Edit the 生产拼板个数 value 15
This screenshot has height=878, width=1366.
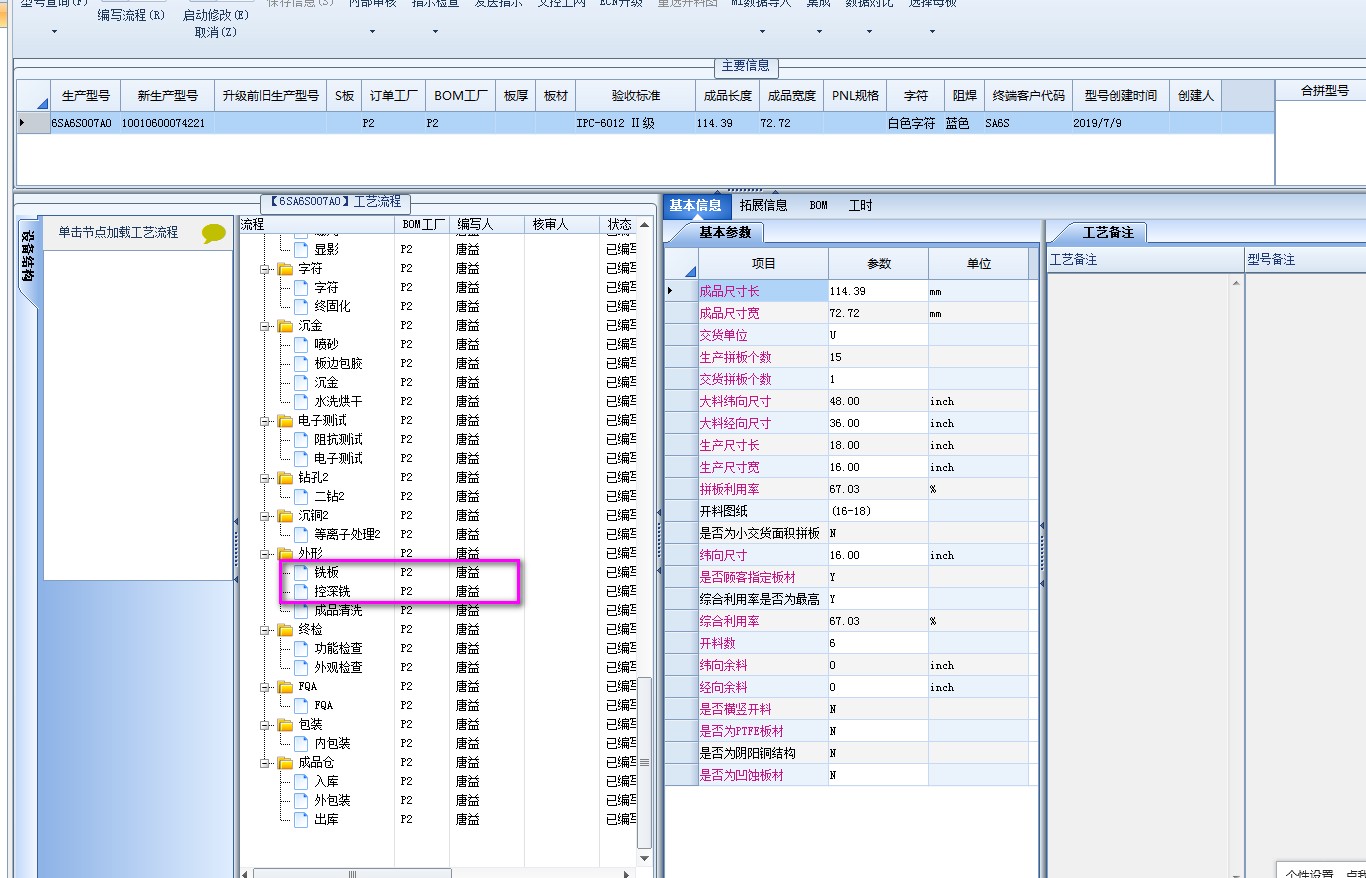pos(878,357)
